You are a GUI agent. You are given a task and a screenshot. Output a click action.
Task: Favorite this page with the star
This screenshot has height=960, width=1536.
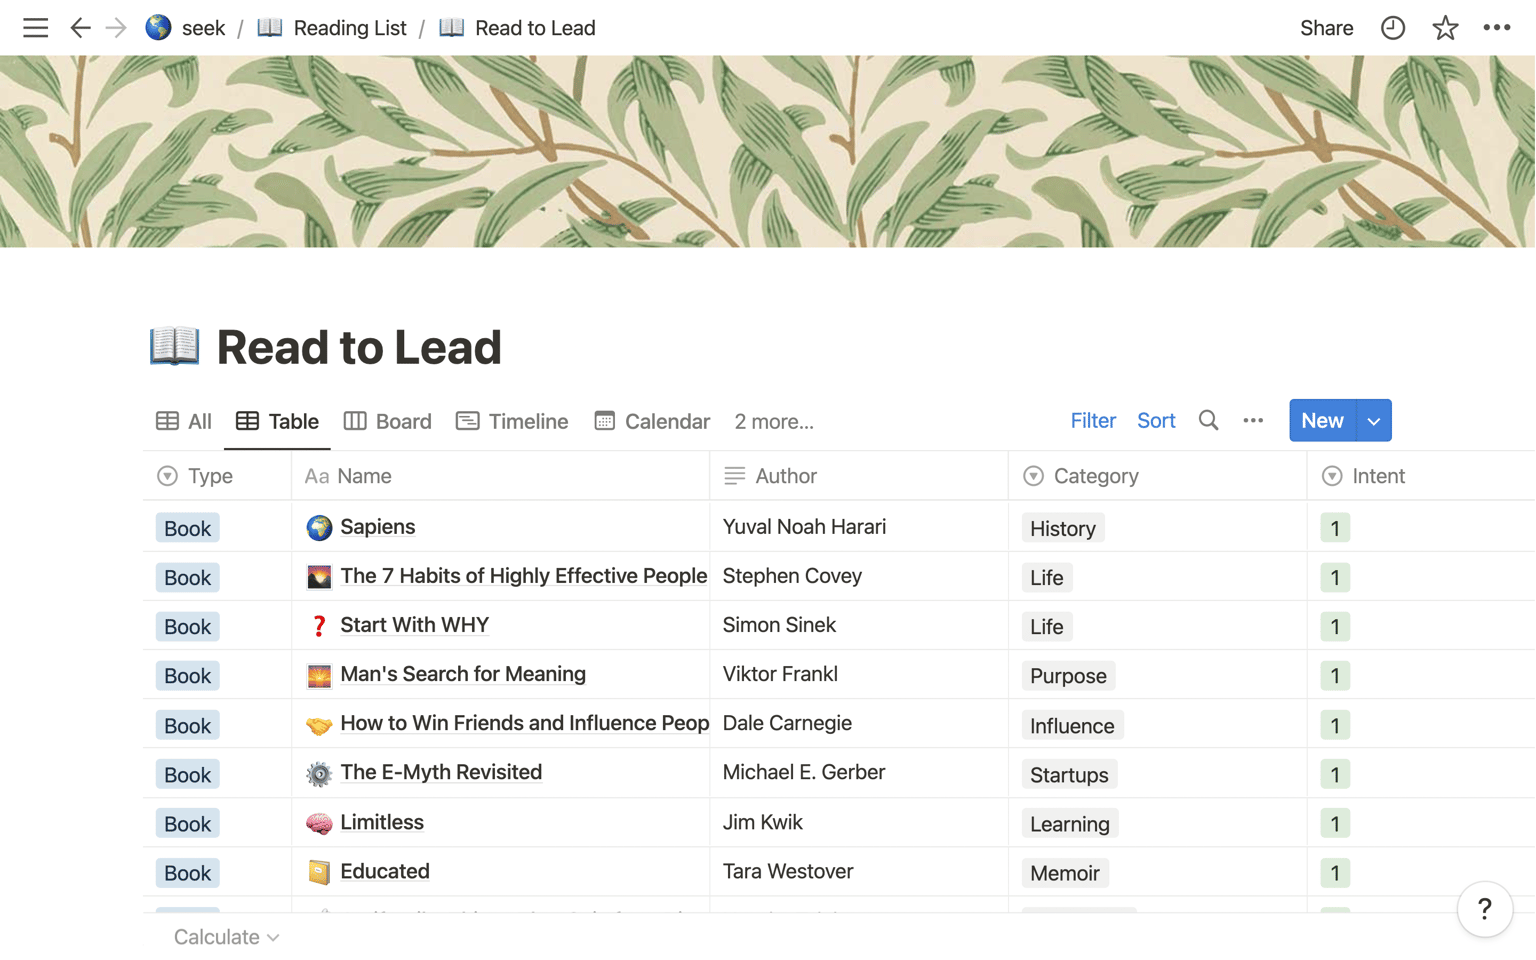[1445, 28]
